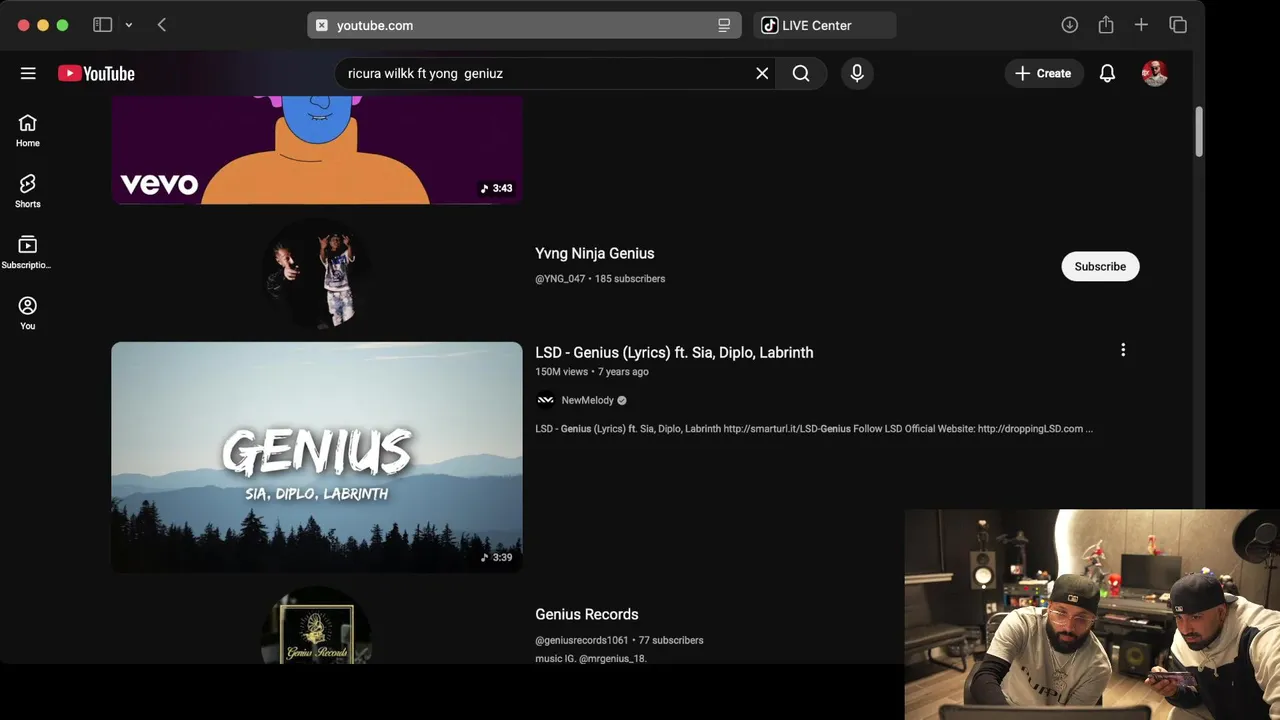Go to the YouTube logo home link

tap(96, 73)
